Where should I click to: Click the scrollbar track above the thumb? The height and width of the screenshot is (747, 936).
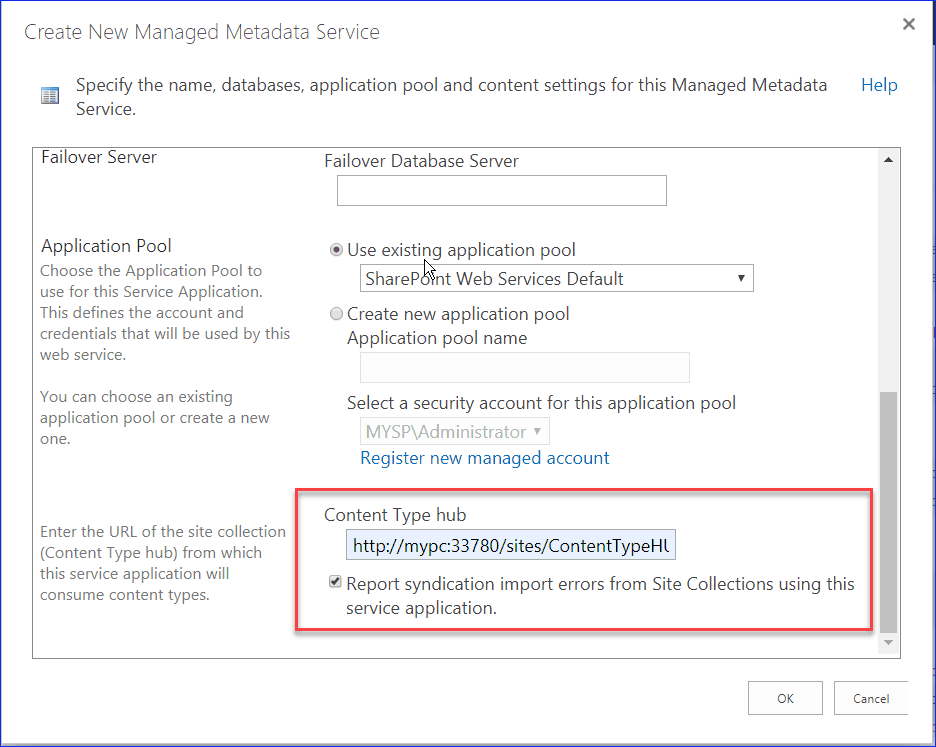click(888, 279)
